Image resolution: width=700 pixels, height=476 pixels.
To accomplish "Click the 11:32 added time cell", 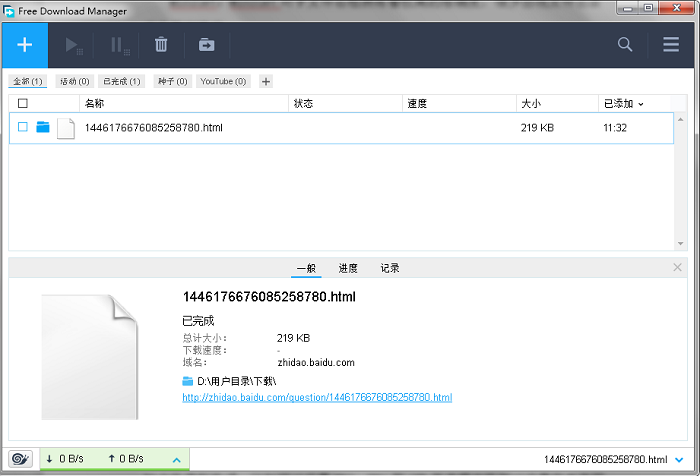I will click(615, 128).
